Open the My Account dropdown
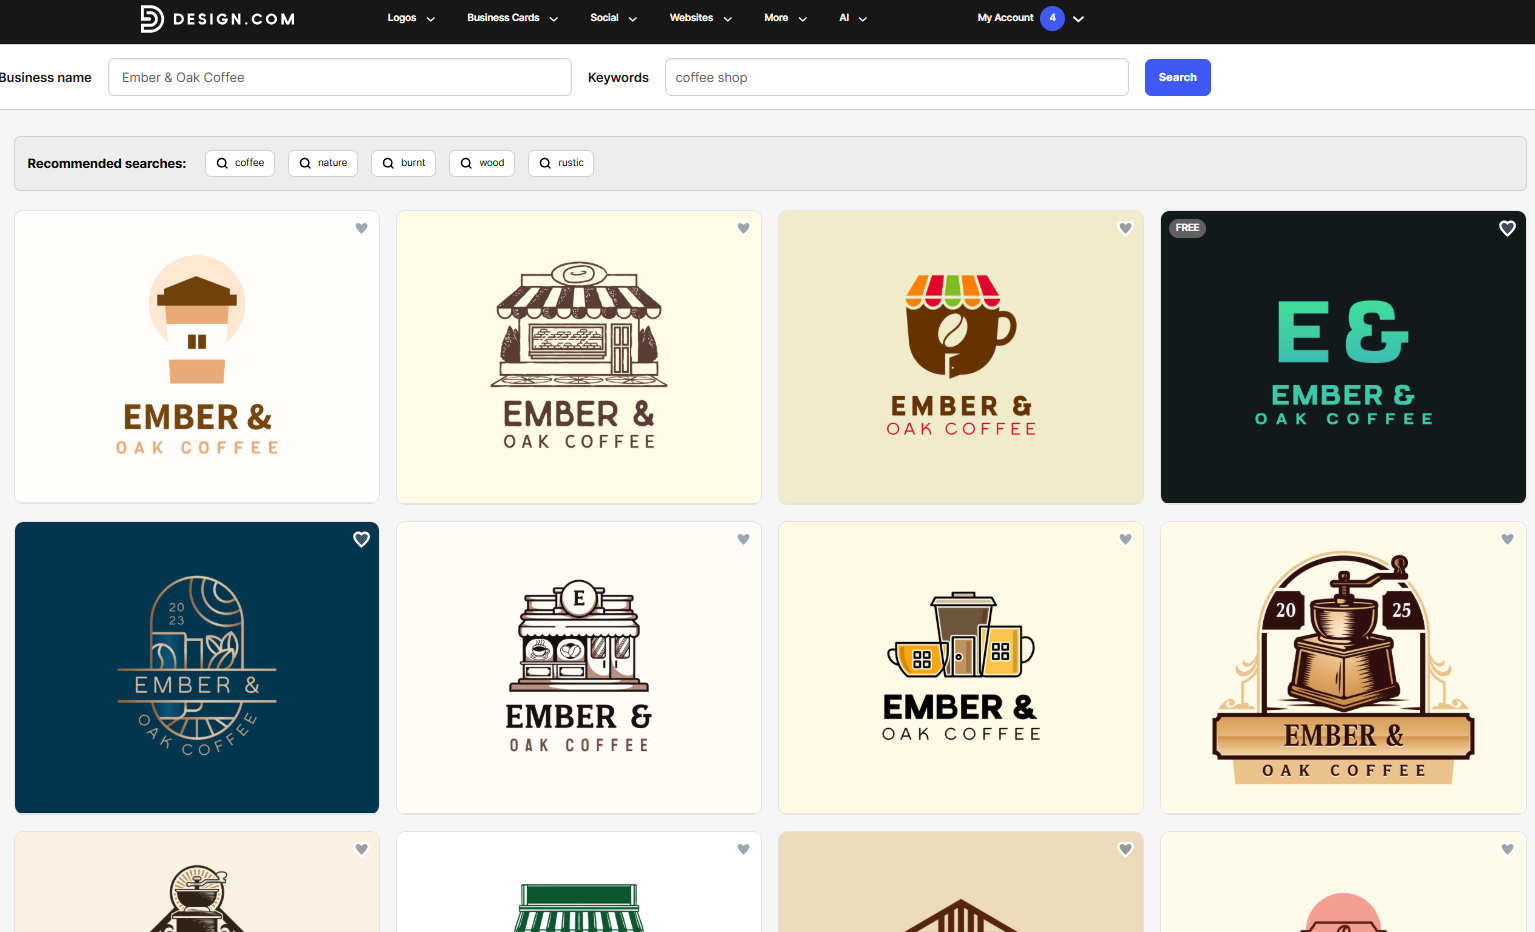1535x932 pixels. [x=1031, y=18]
